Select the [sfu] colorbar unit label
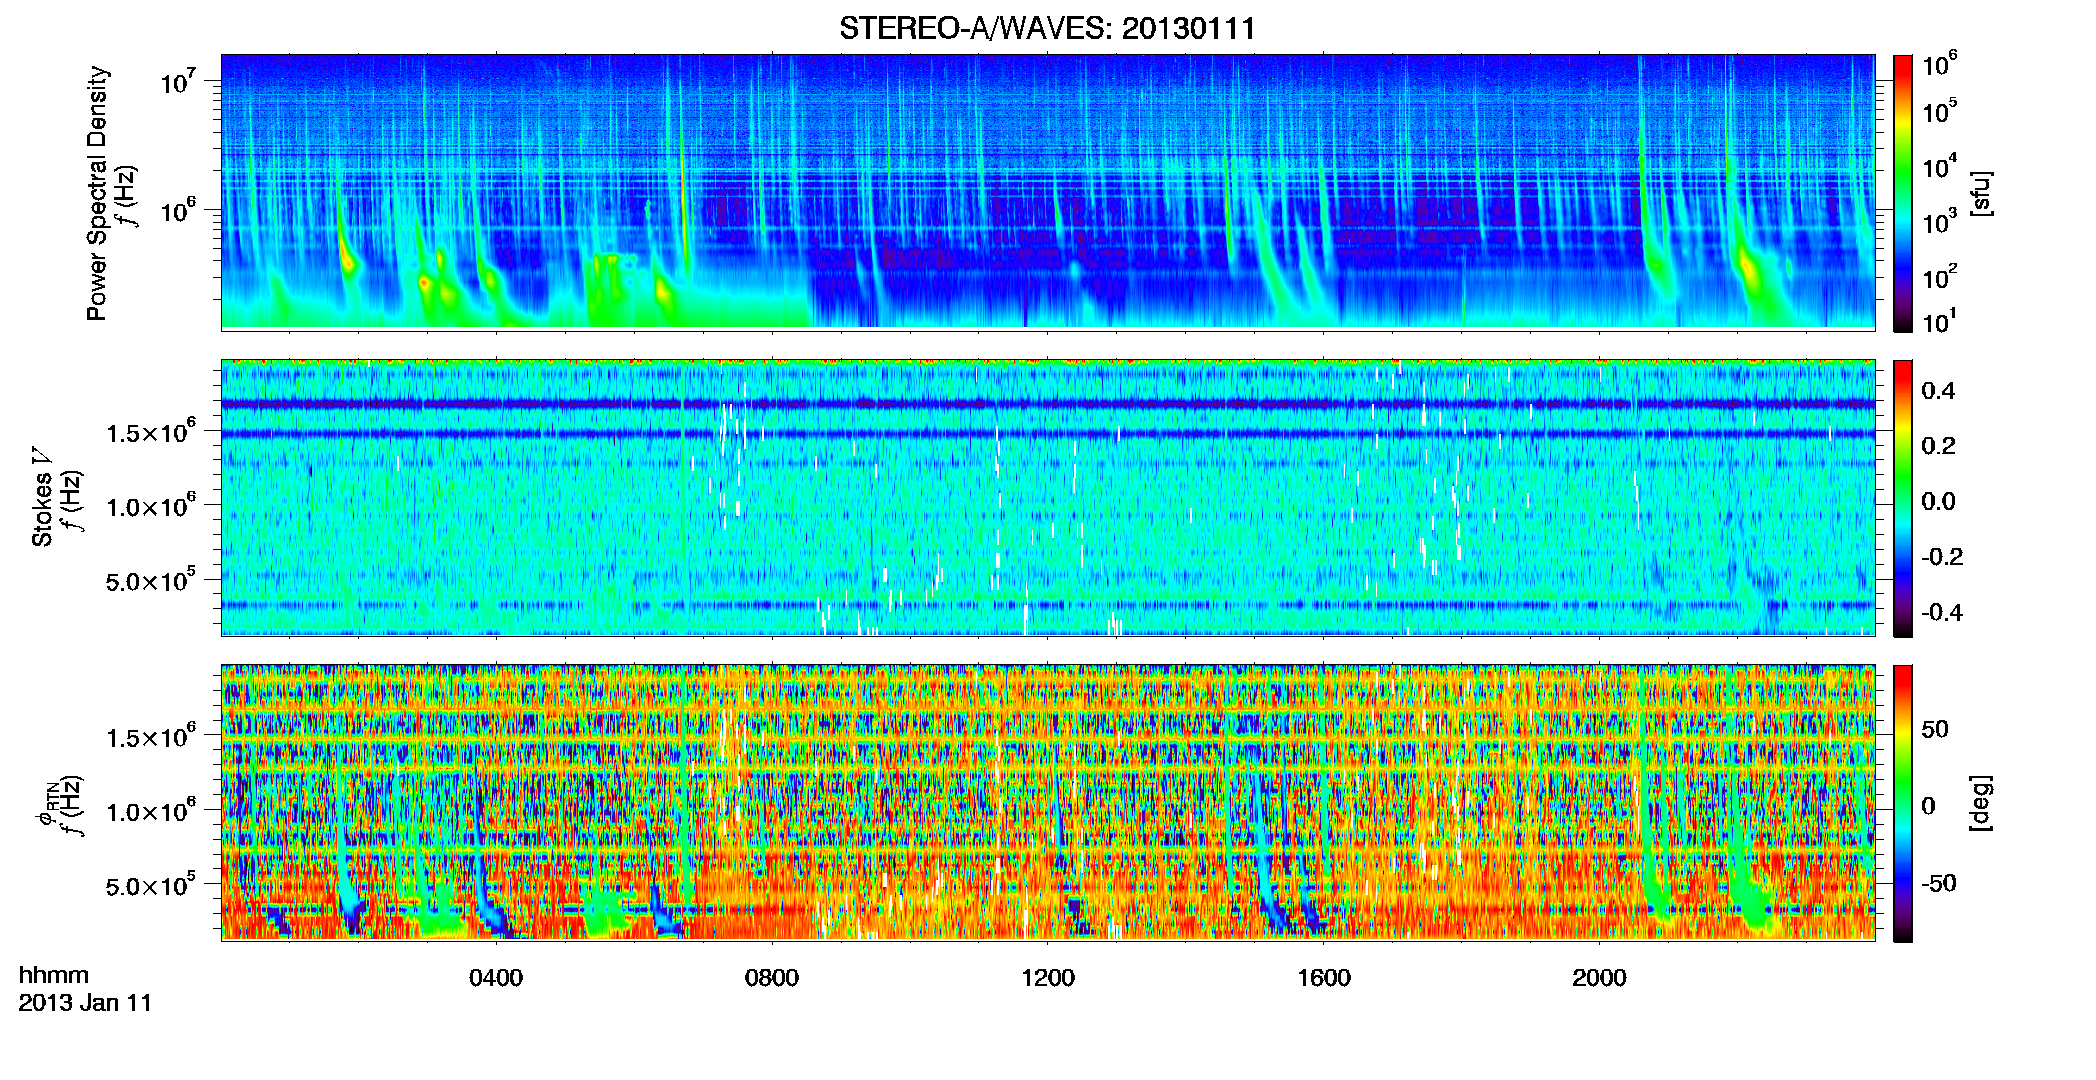Viewport: 2096px width, 1080px height. click(1982, 193)
